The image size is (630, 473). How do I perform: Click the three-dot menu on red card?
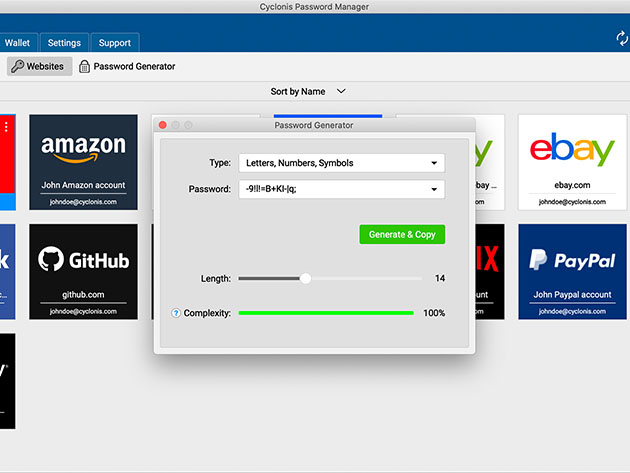pos(6,127)
